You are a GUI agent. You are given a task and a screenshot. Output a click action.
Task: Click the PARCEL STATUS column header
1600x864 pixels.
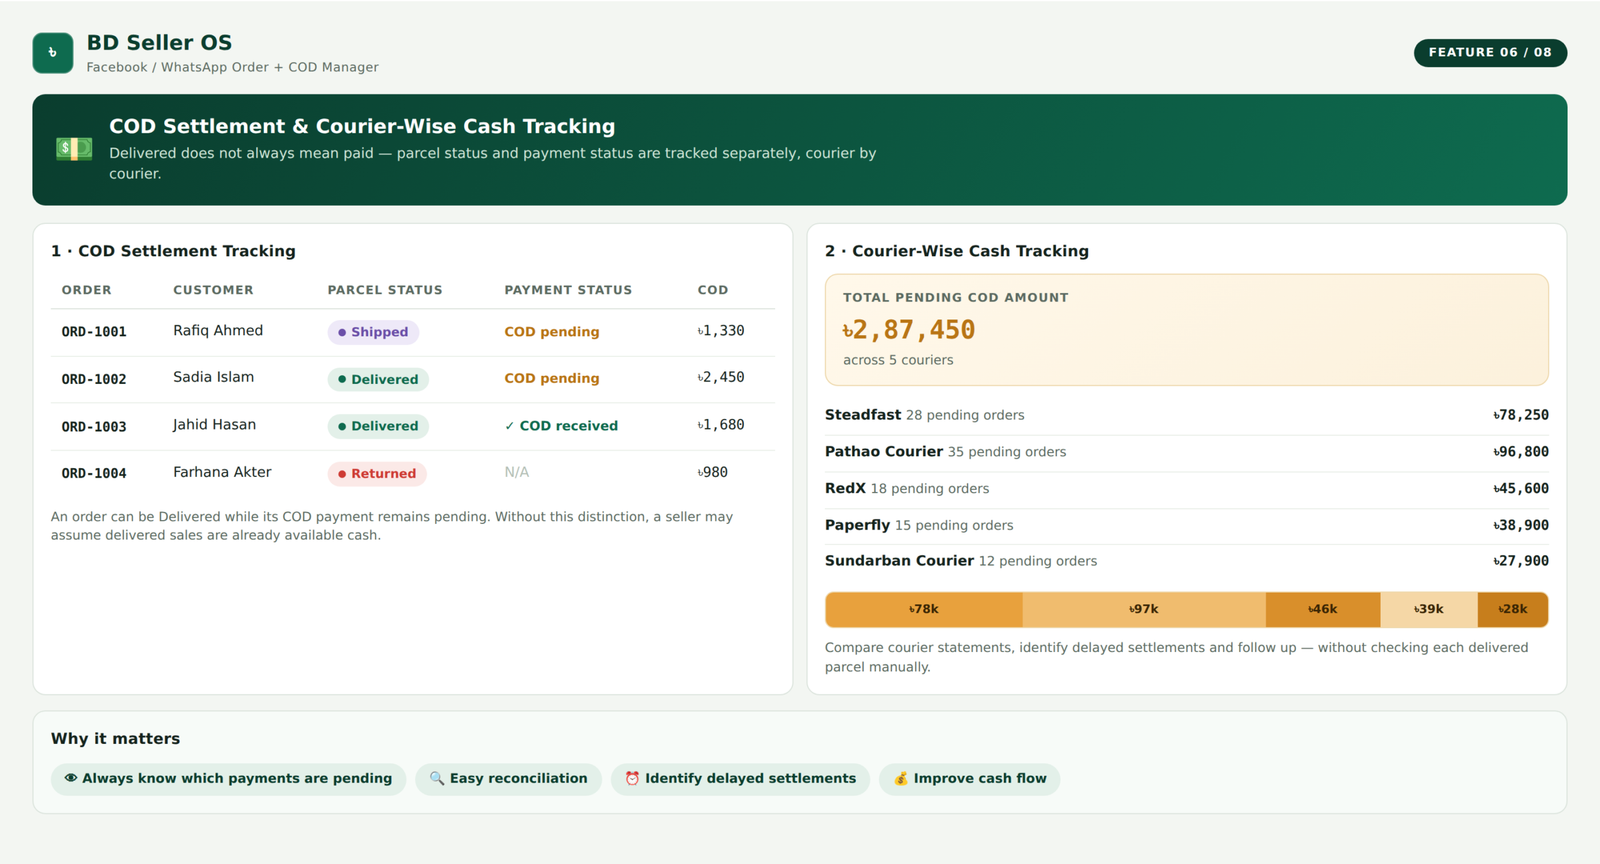tap(385, 290)
